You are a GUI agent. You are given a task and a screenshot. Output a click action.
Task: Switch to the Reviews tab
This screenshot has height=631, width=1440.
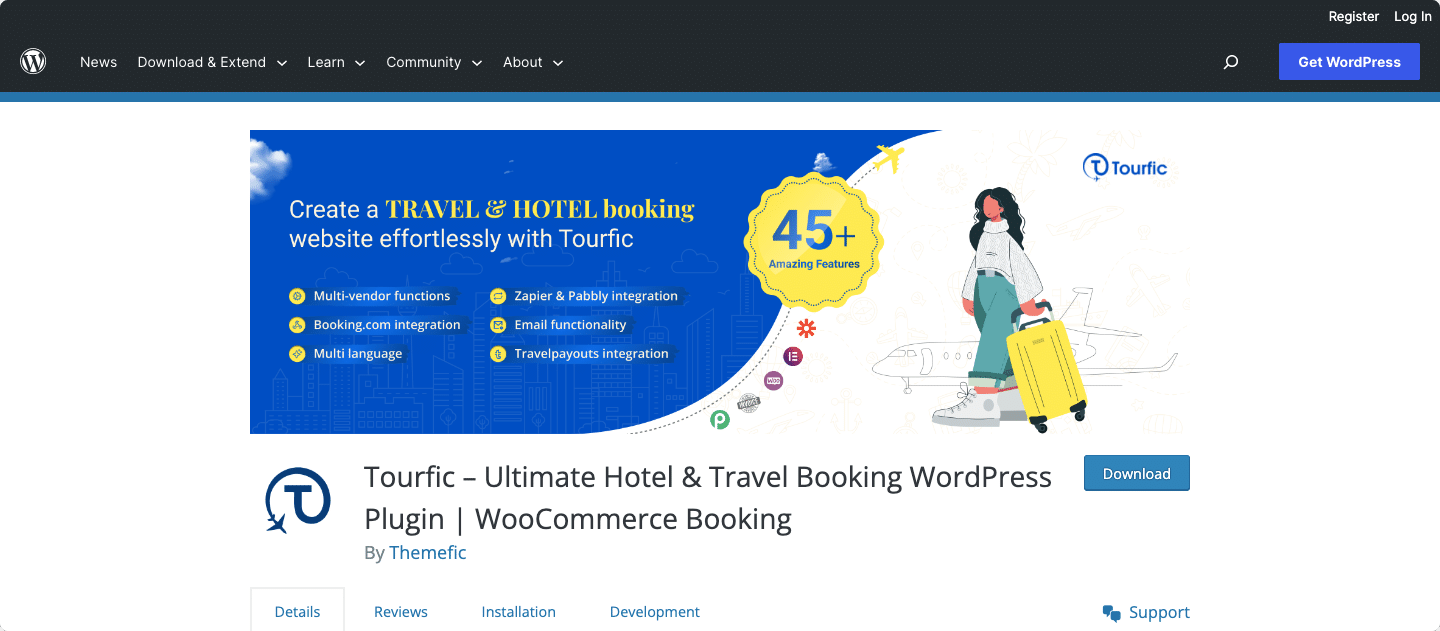(x=401, y=612)
